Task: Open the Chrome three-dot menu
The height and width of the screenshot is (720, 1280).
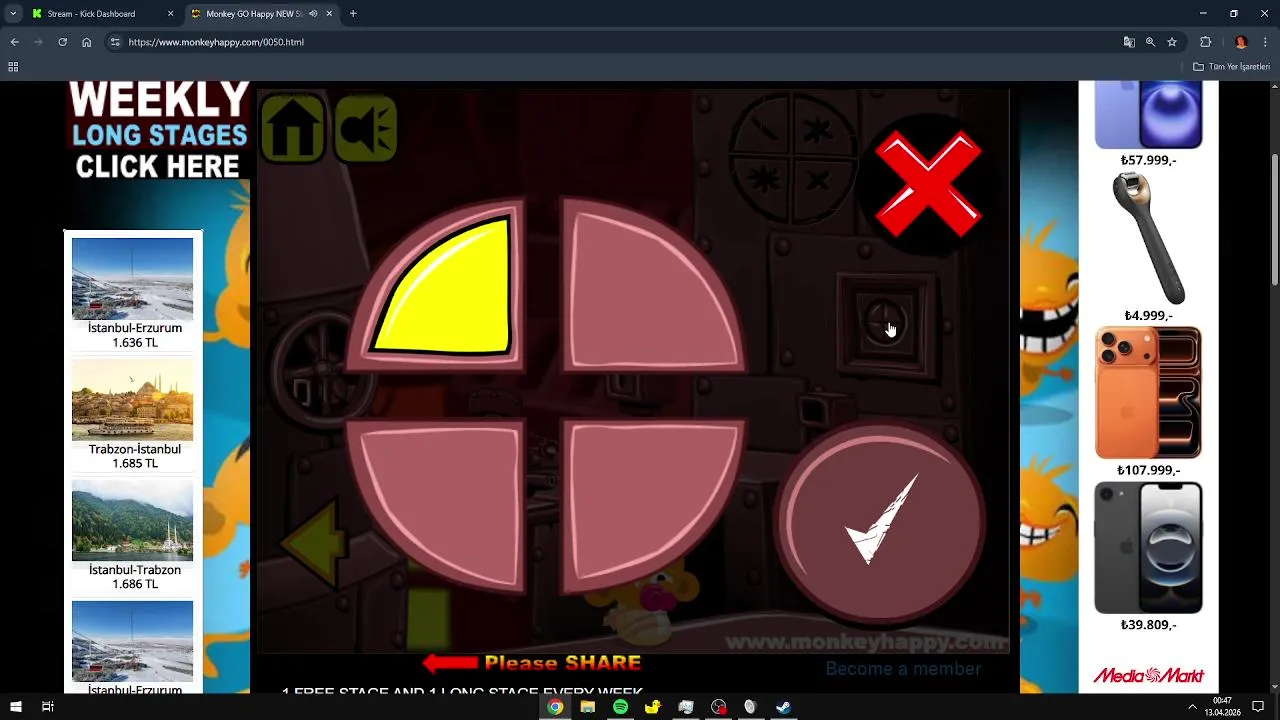Action: coord(1265,42)
